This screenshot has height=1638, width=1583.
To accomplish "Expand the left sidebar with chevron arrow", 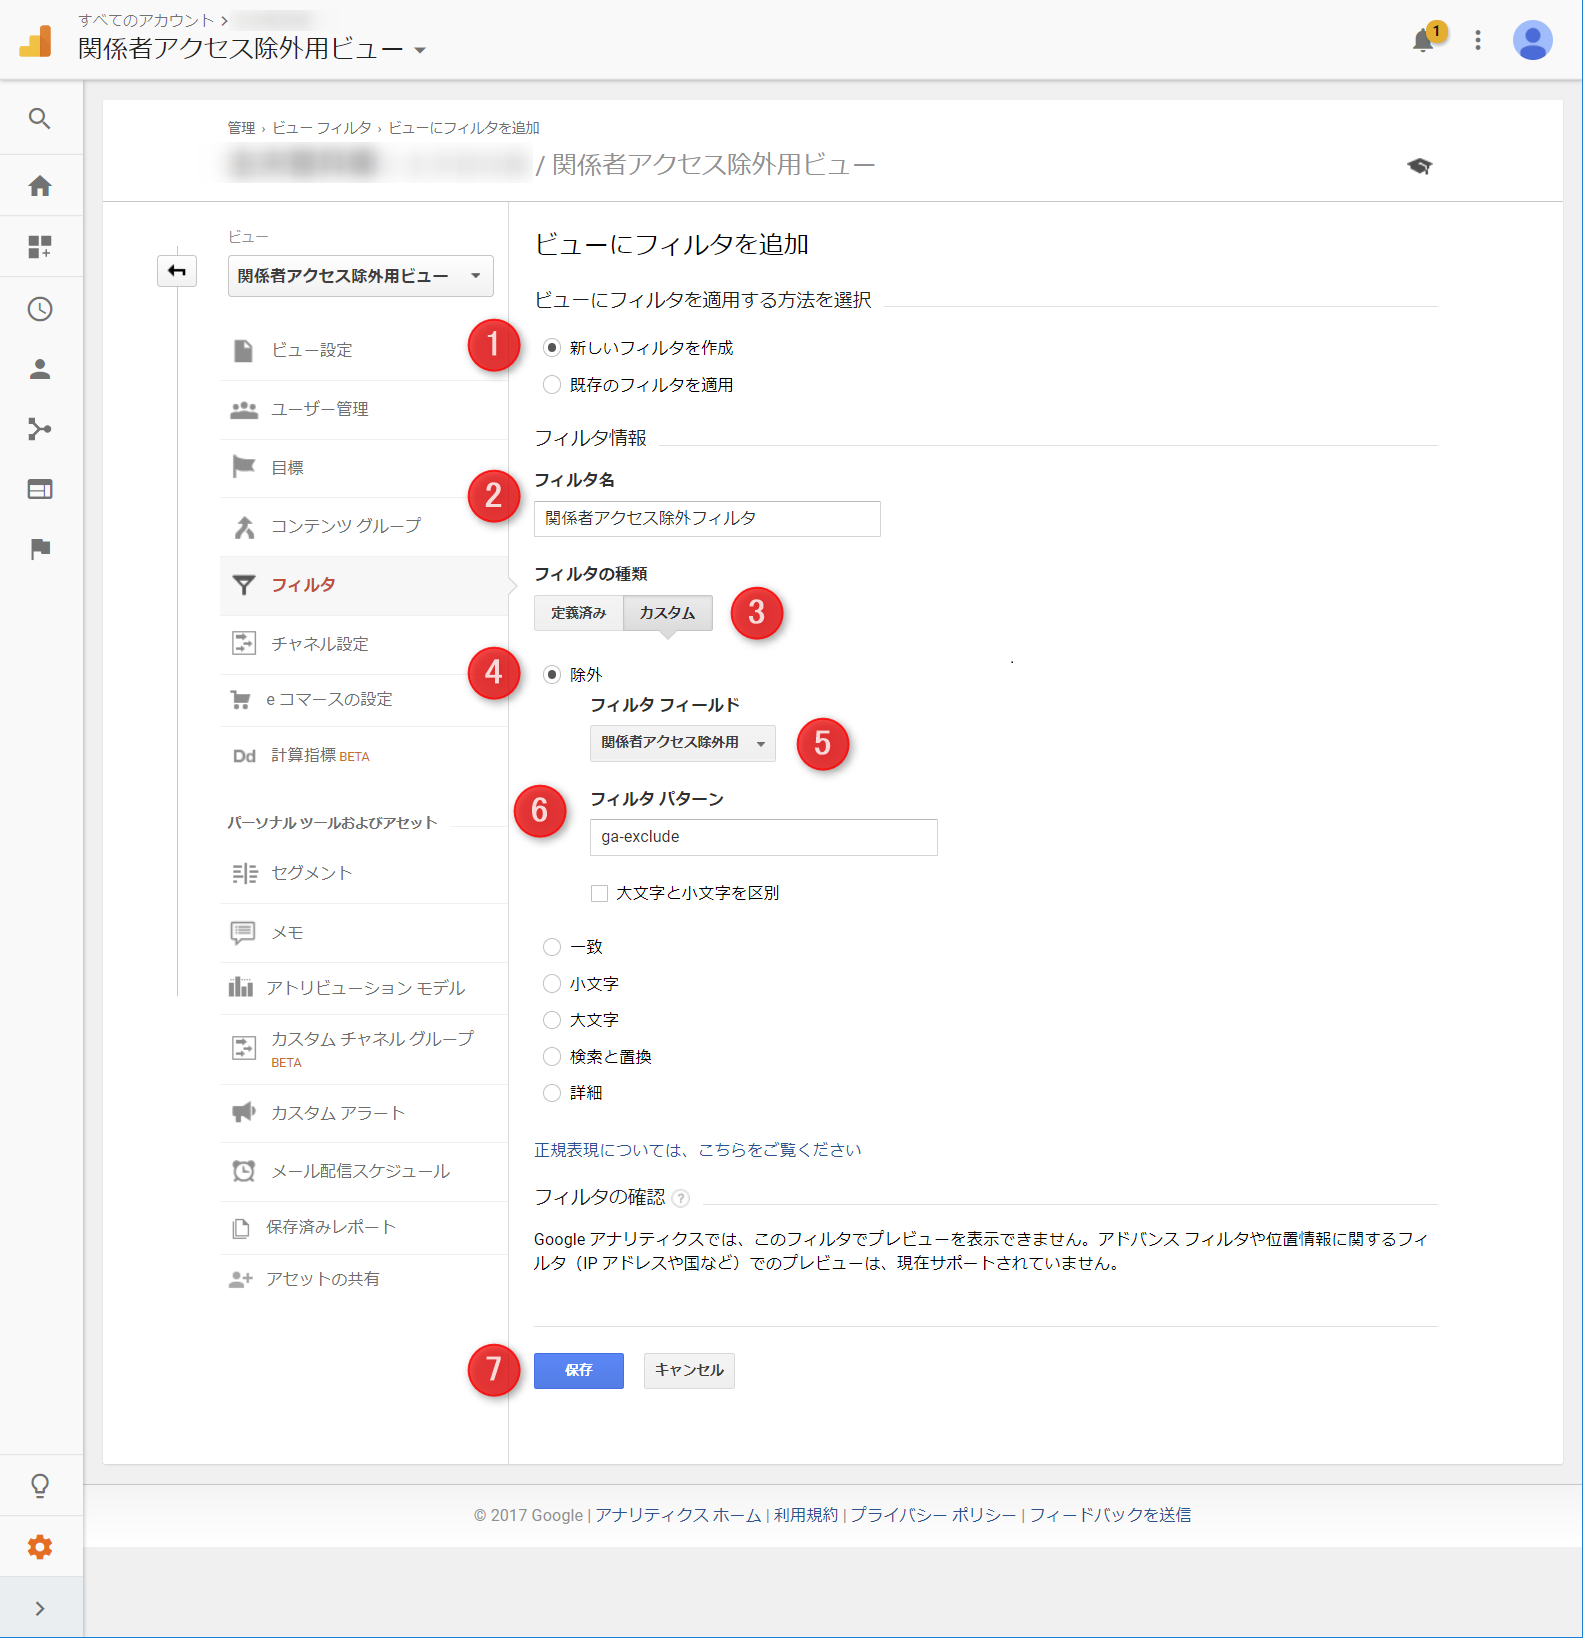I will click(x=40, y=1608).
